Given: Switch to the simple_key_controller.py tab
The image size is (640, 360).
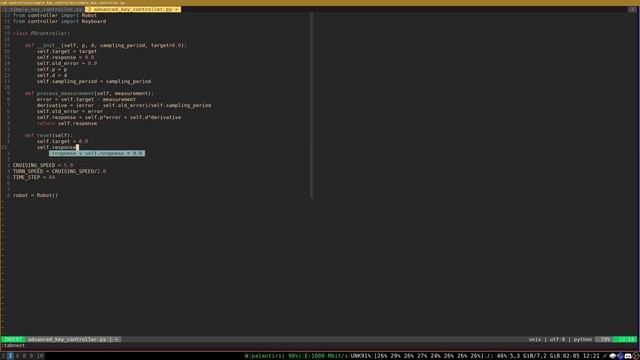Looking at the screenshot, I should (43, 9).
